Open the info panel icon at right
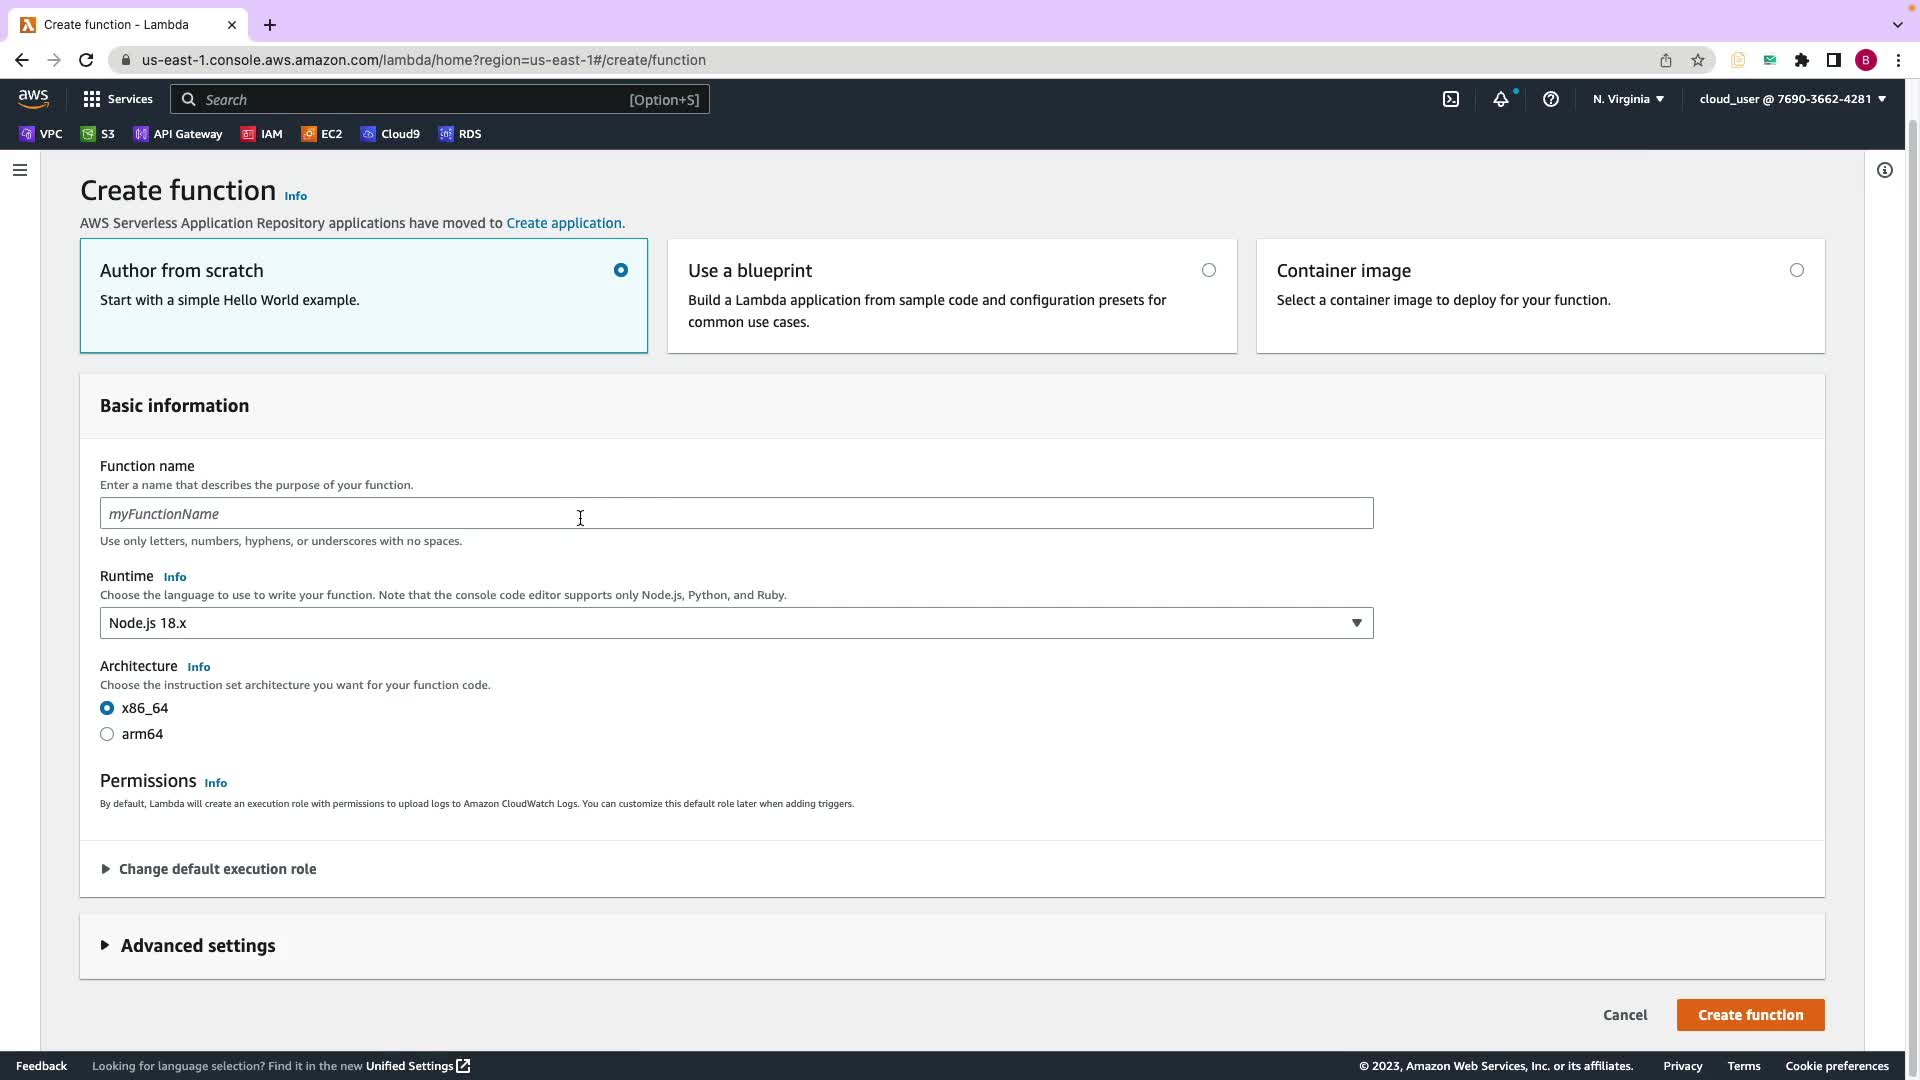 coord(1885,170)
